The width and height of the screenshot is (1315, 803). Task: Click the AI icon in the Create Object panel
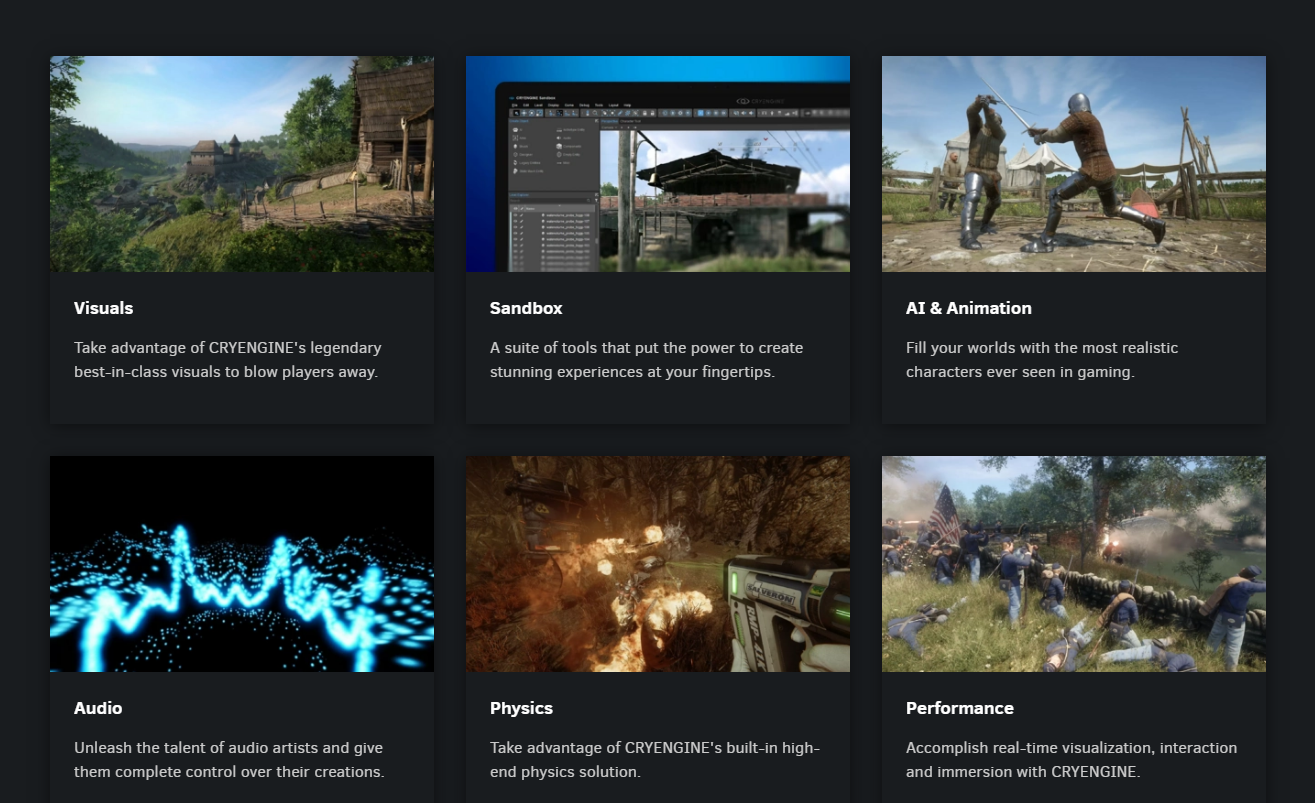(x=515, y=130)
